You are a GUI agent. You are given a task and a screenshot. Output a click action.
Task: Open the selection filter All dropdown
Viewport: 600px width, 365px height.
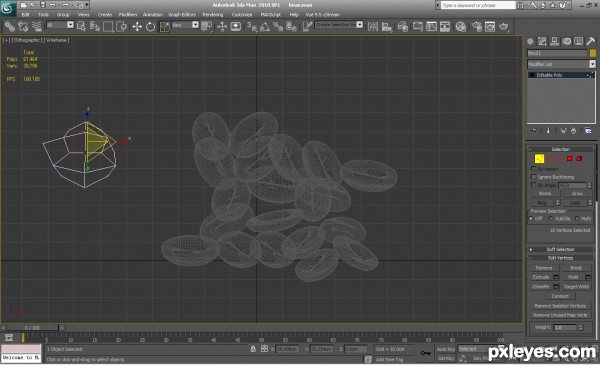tap(60, 25)
